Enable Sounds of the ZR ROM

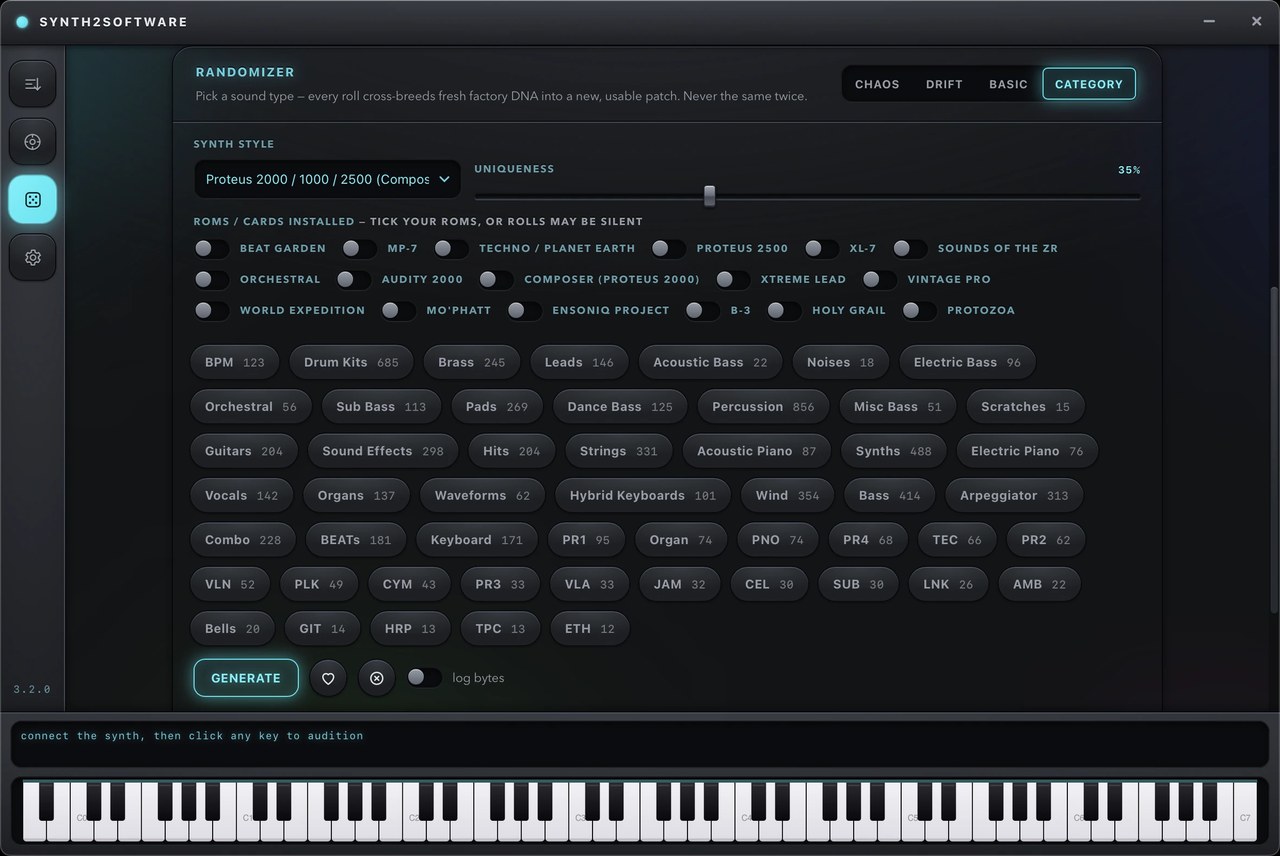(909, 248)
